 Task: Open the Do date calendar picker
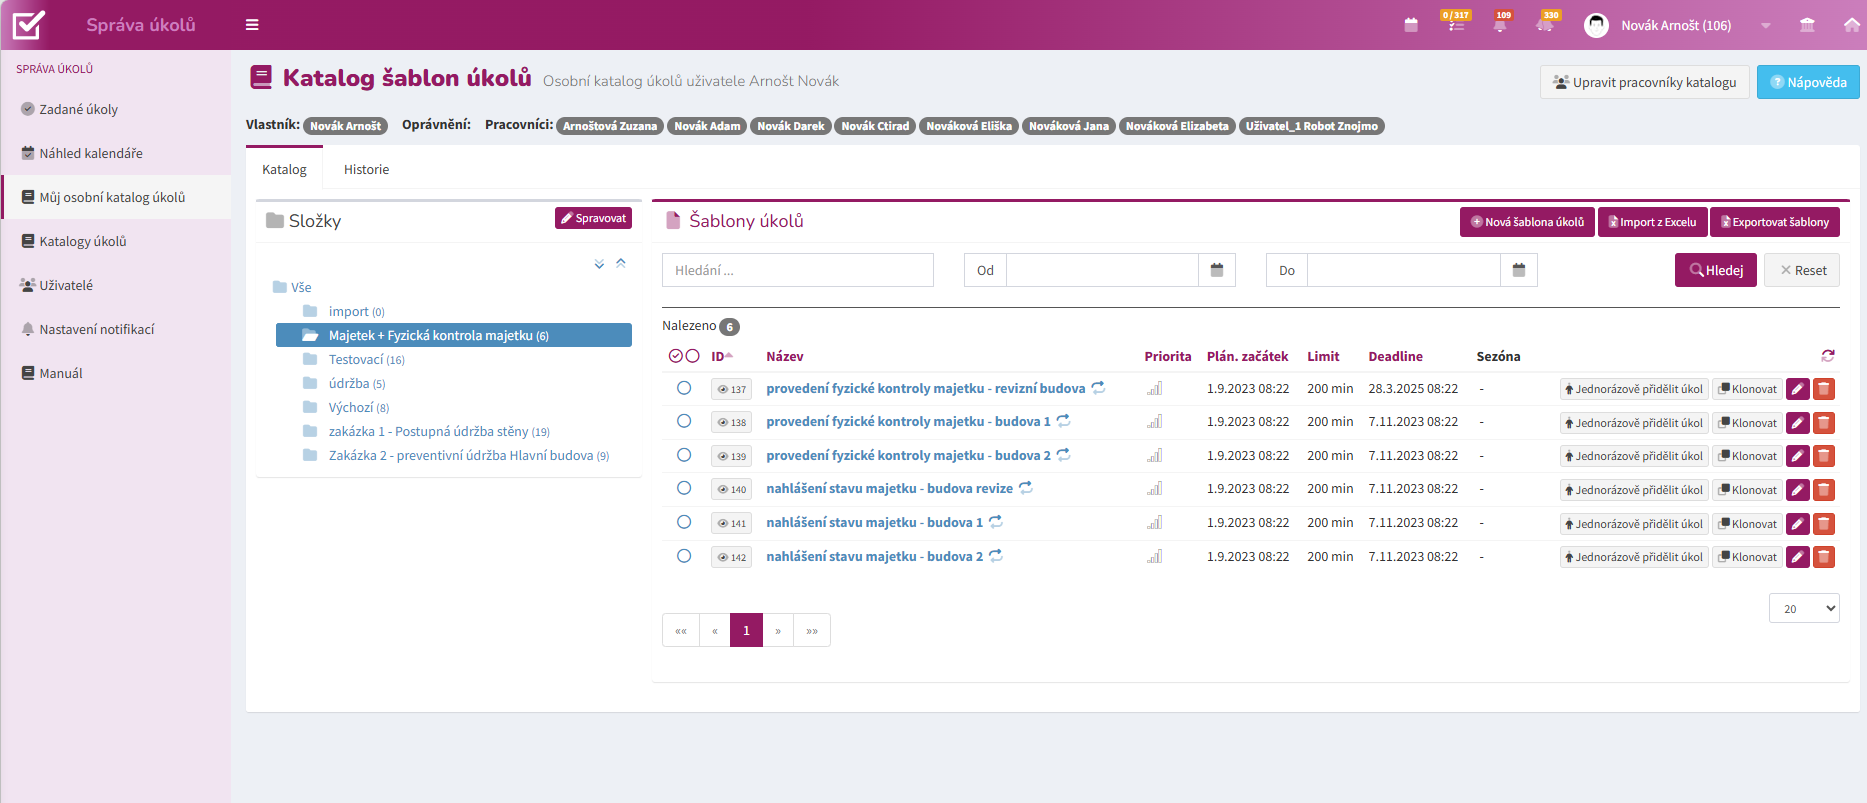click(1519, 270)
